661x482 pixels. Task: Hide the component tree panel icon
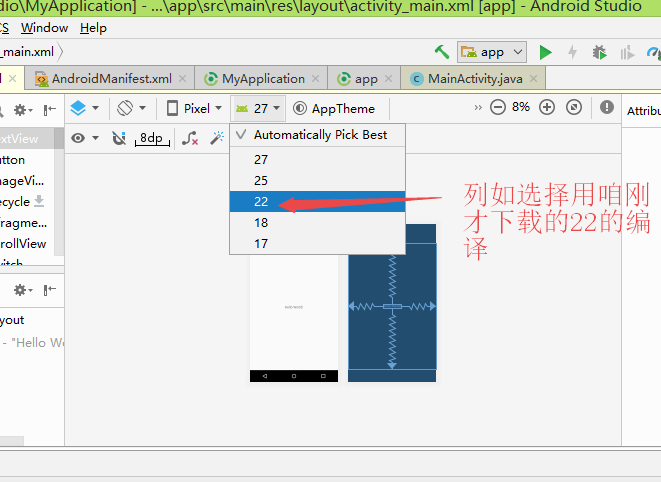pyautogui.click(x=49, y=290)
